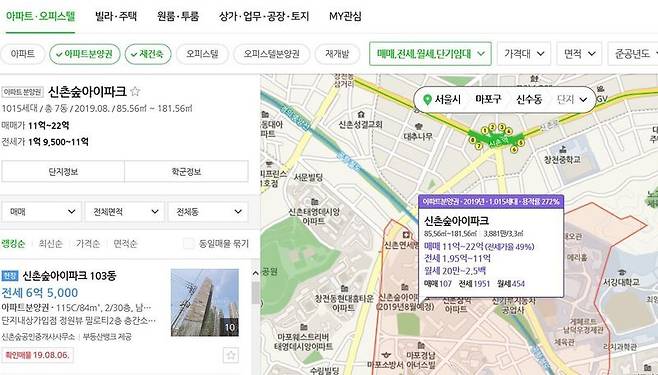This screenshot has height=375, width=658.
Task: Click the 전세 1.95억~11억 popup line
Action: pyautogui.click(x=457, y=258)
